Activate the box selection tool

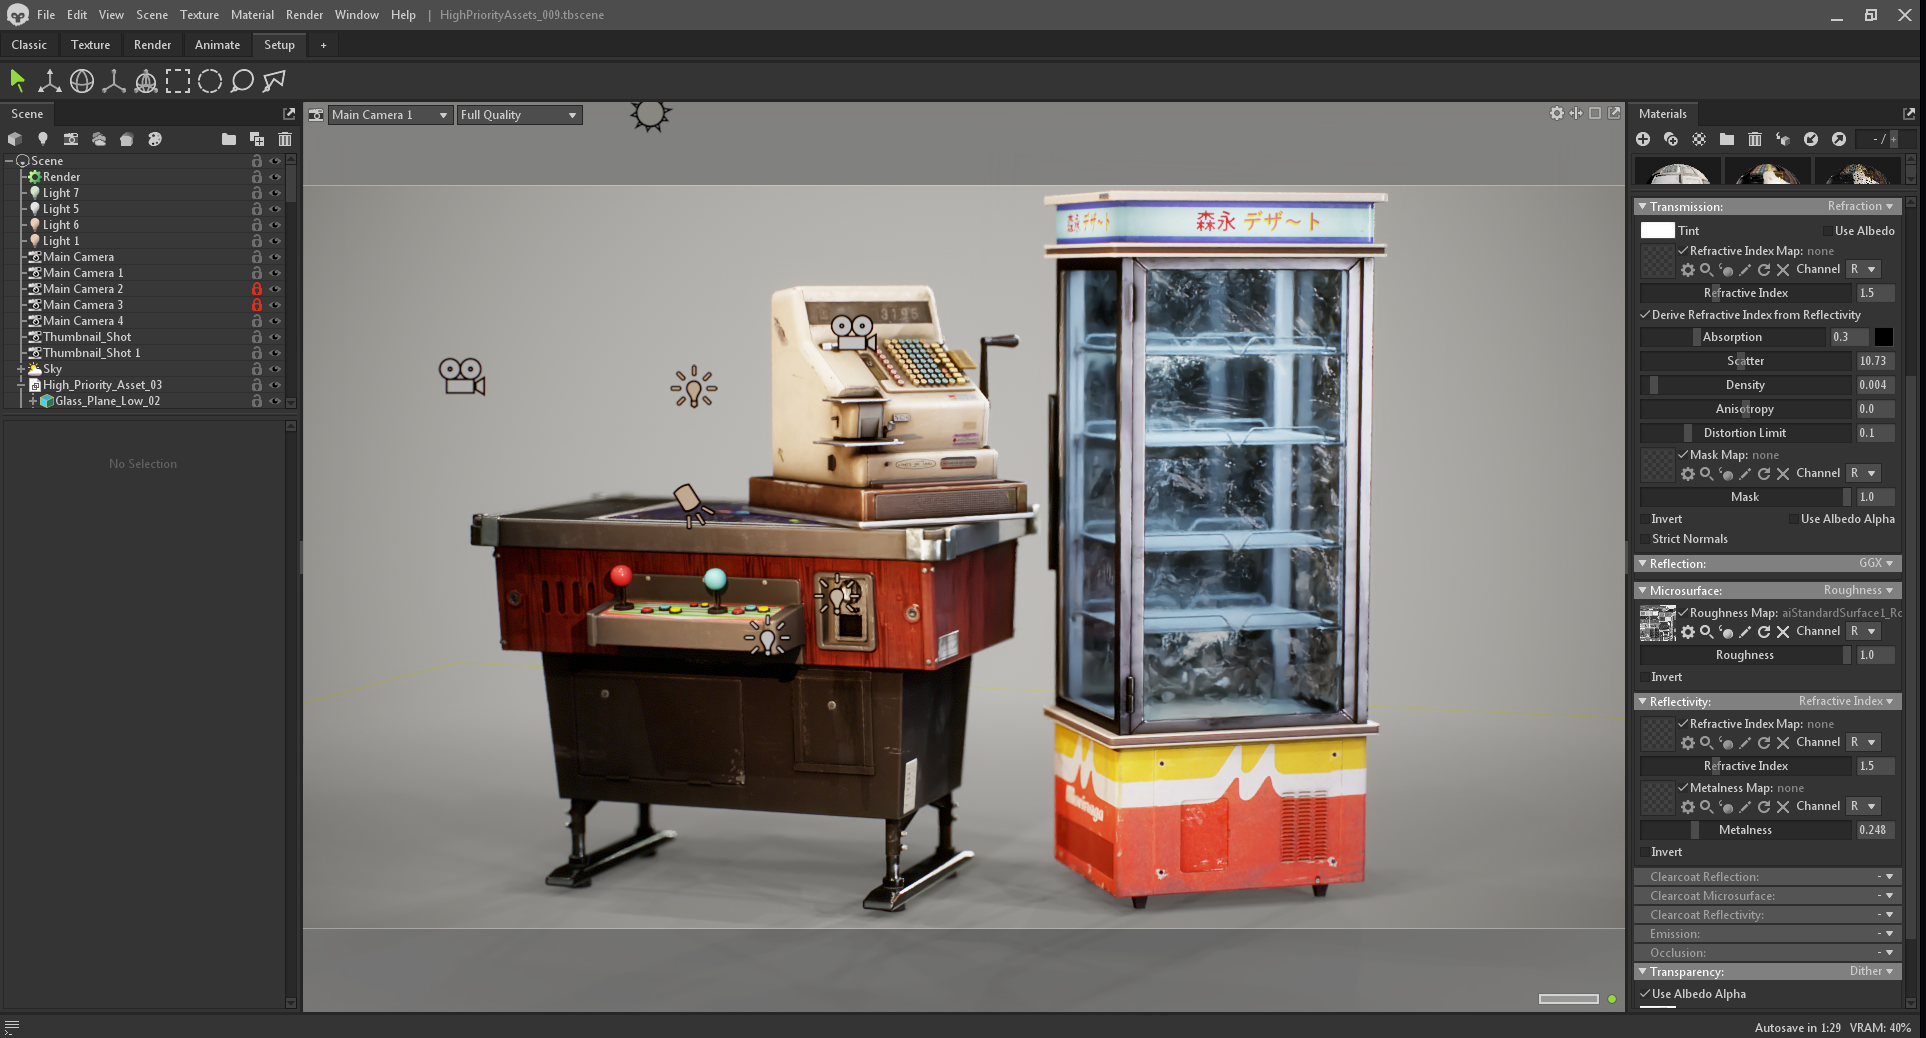tap(180, 81)
